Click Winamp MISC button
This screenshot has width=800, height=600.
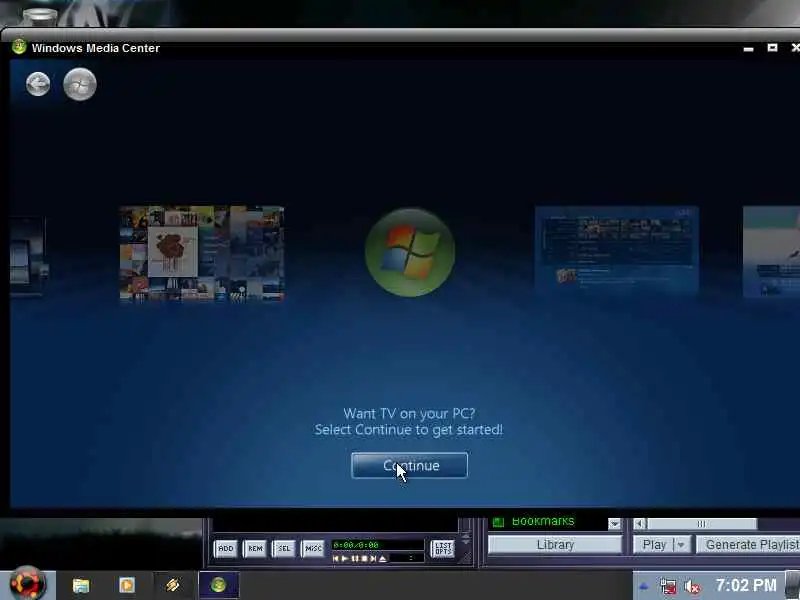click(x=313, y=548)
